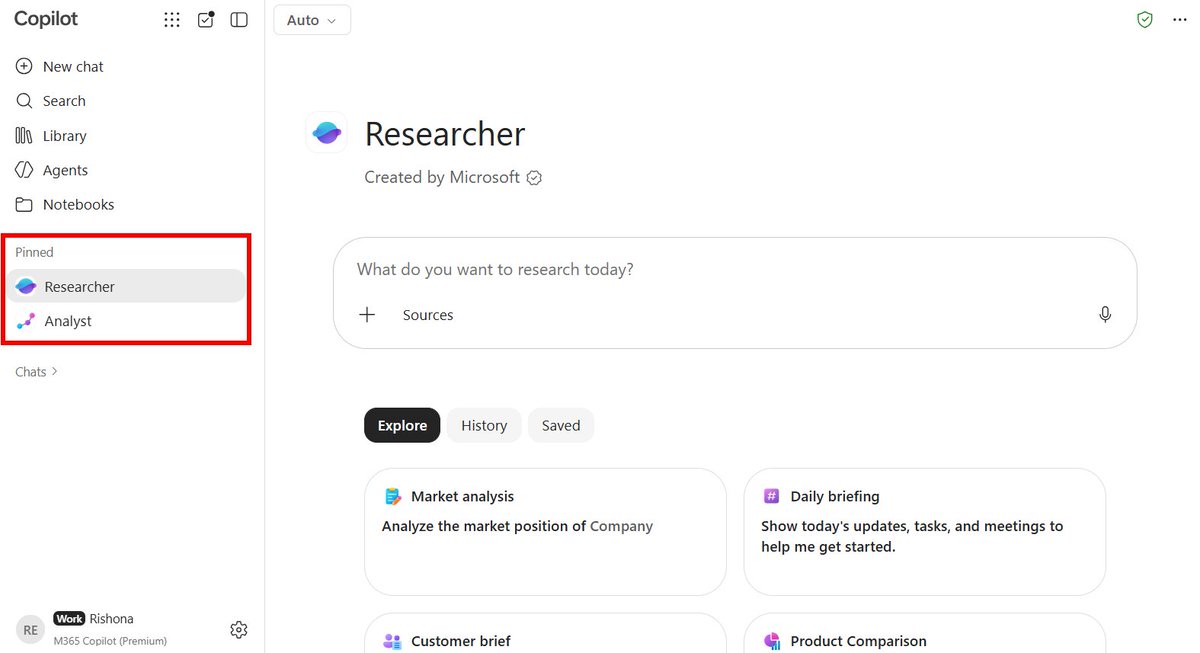Collapse sidebar using the panel icon

[x=239, y=20]
